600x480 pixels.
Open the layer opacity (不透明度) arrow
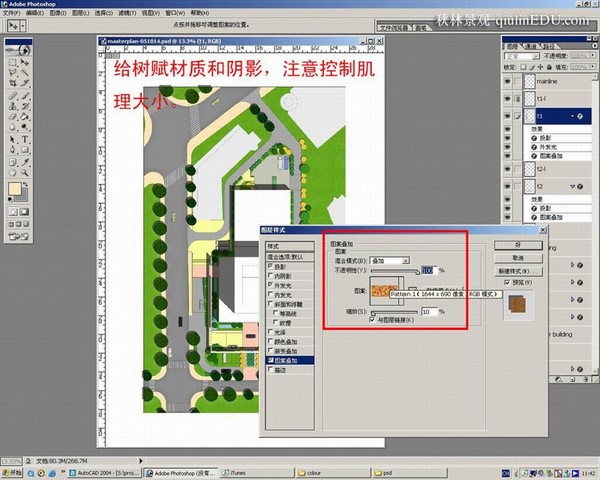pos(593,56)
